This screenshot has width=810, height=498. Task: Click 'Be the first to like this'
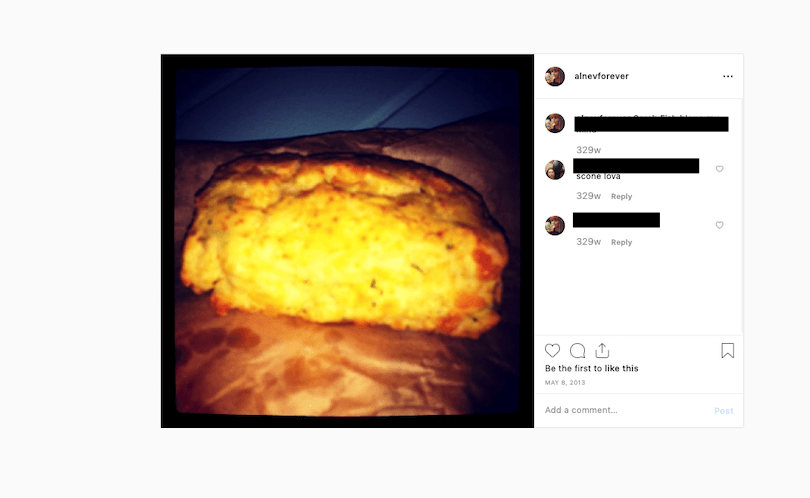click(x=591, y=368)
